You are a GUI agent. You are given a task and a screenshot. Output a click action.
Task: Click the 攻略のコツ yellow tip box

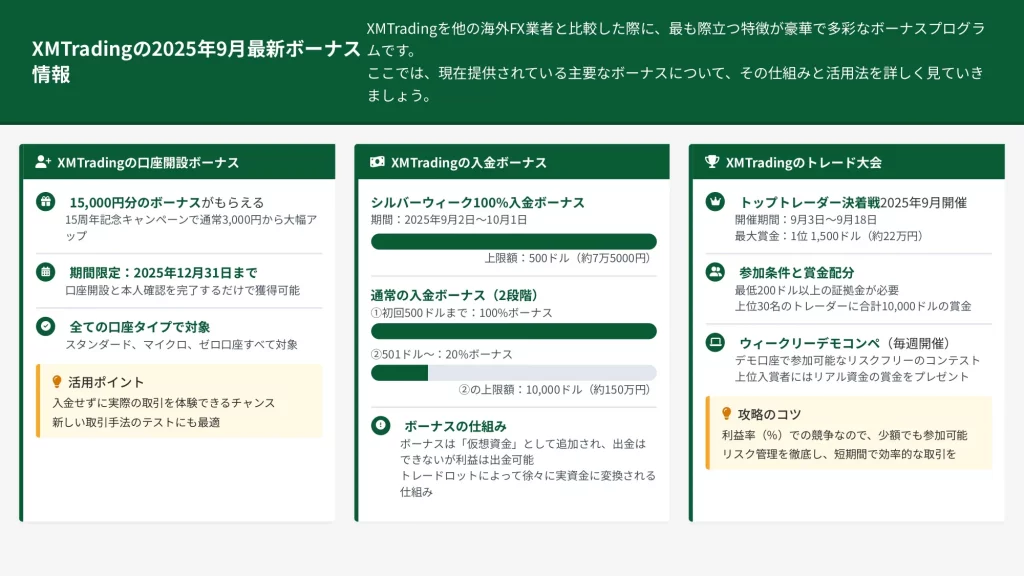[848, 433]
